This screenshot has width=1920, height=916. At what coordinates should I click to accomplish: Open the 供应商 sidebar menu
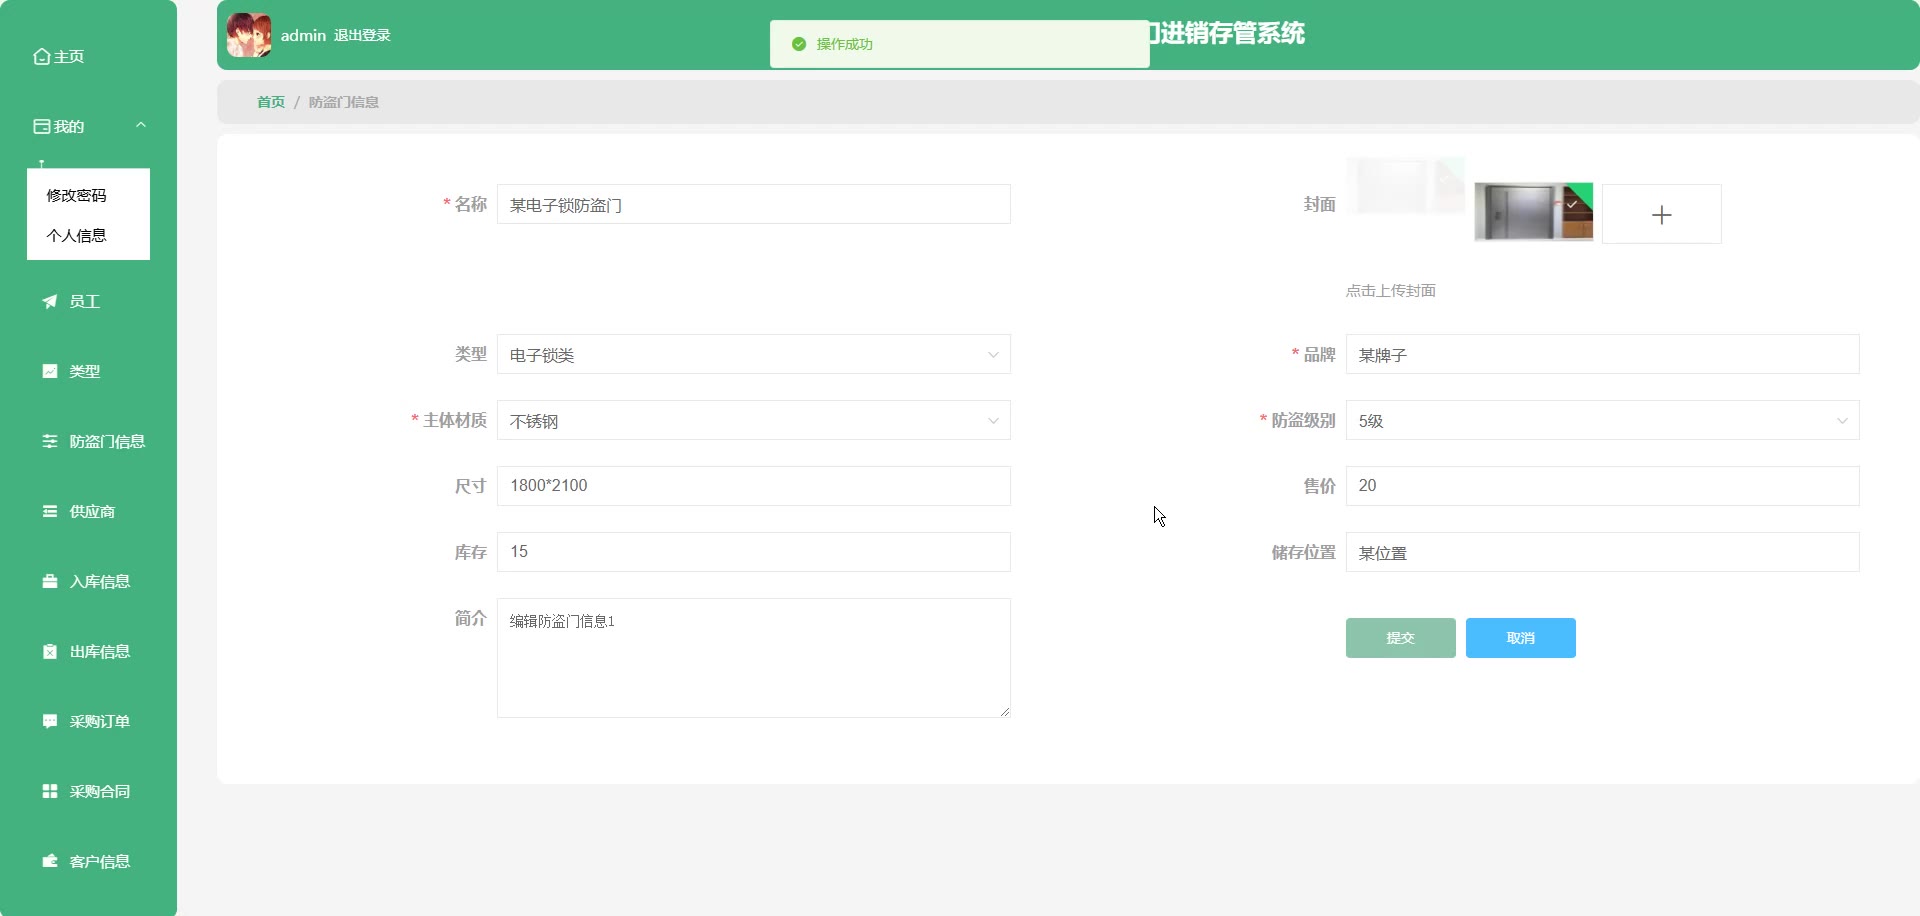[x=92, y=511]
